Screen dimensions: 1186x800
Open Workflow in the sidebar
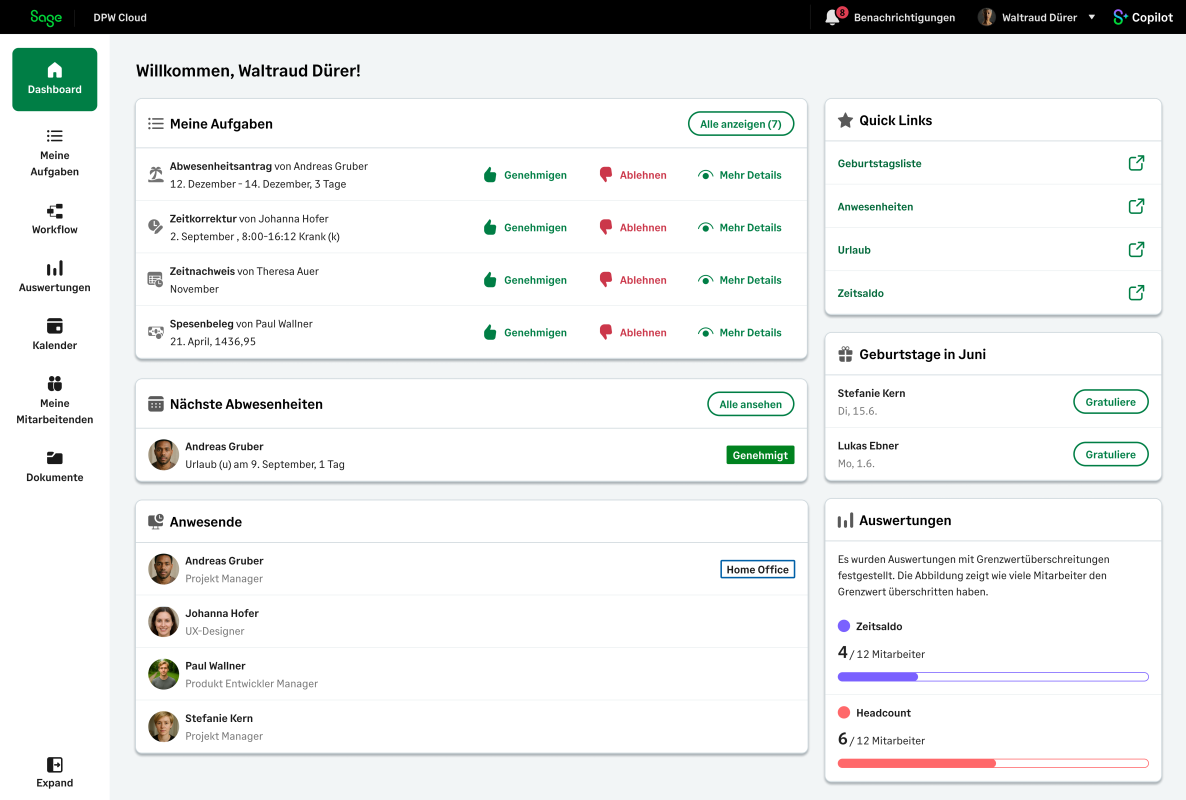coord(55,219)
